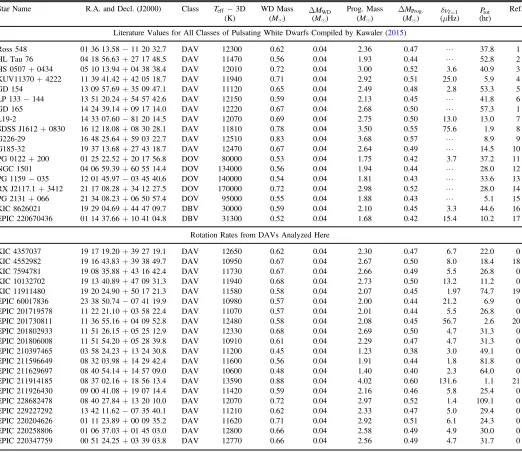This screenshot has height=452, width=522.
Task: Select 'KIC 7594781' row name
Action: (x=20, y=271)
